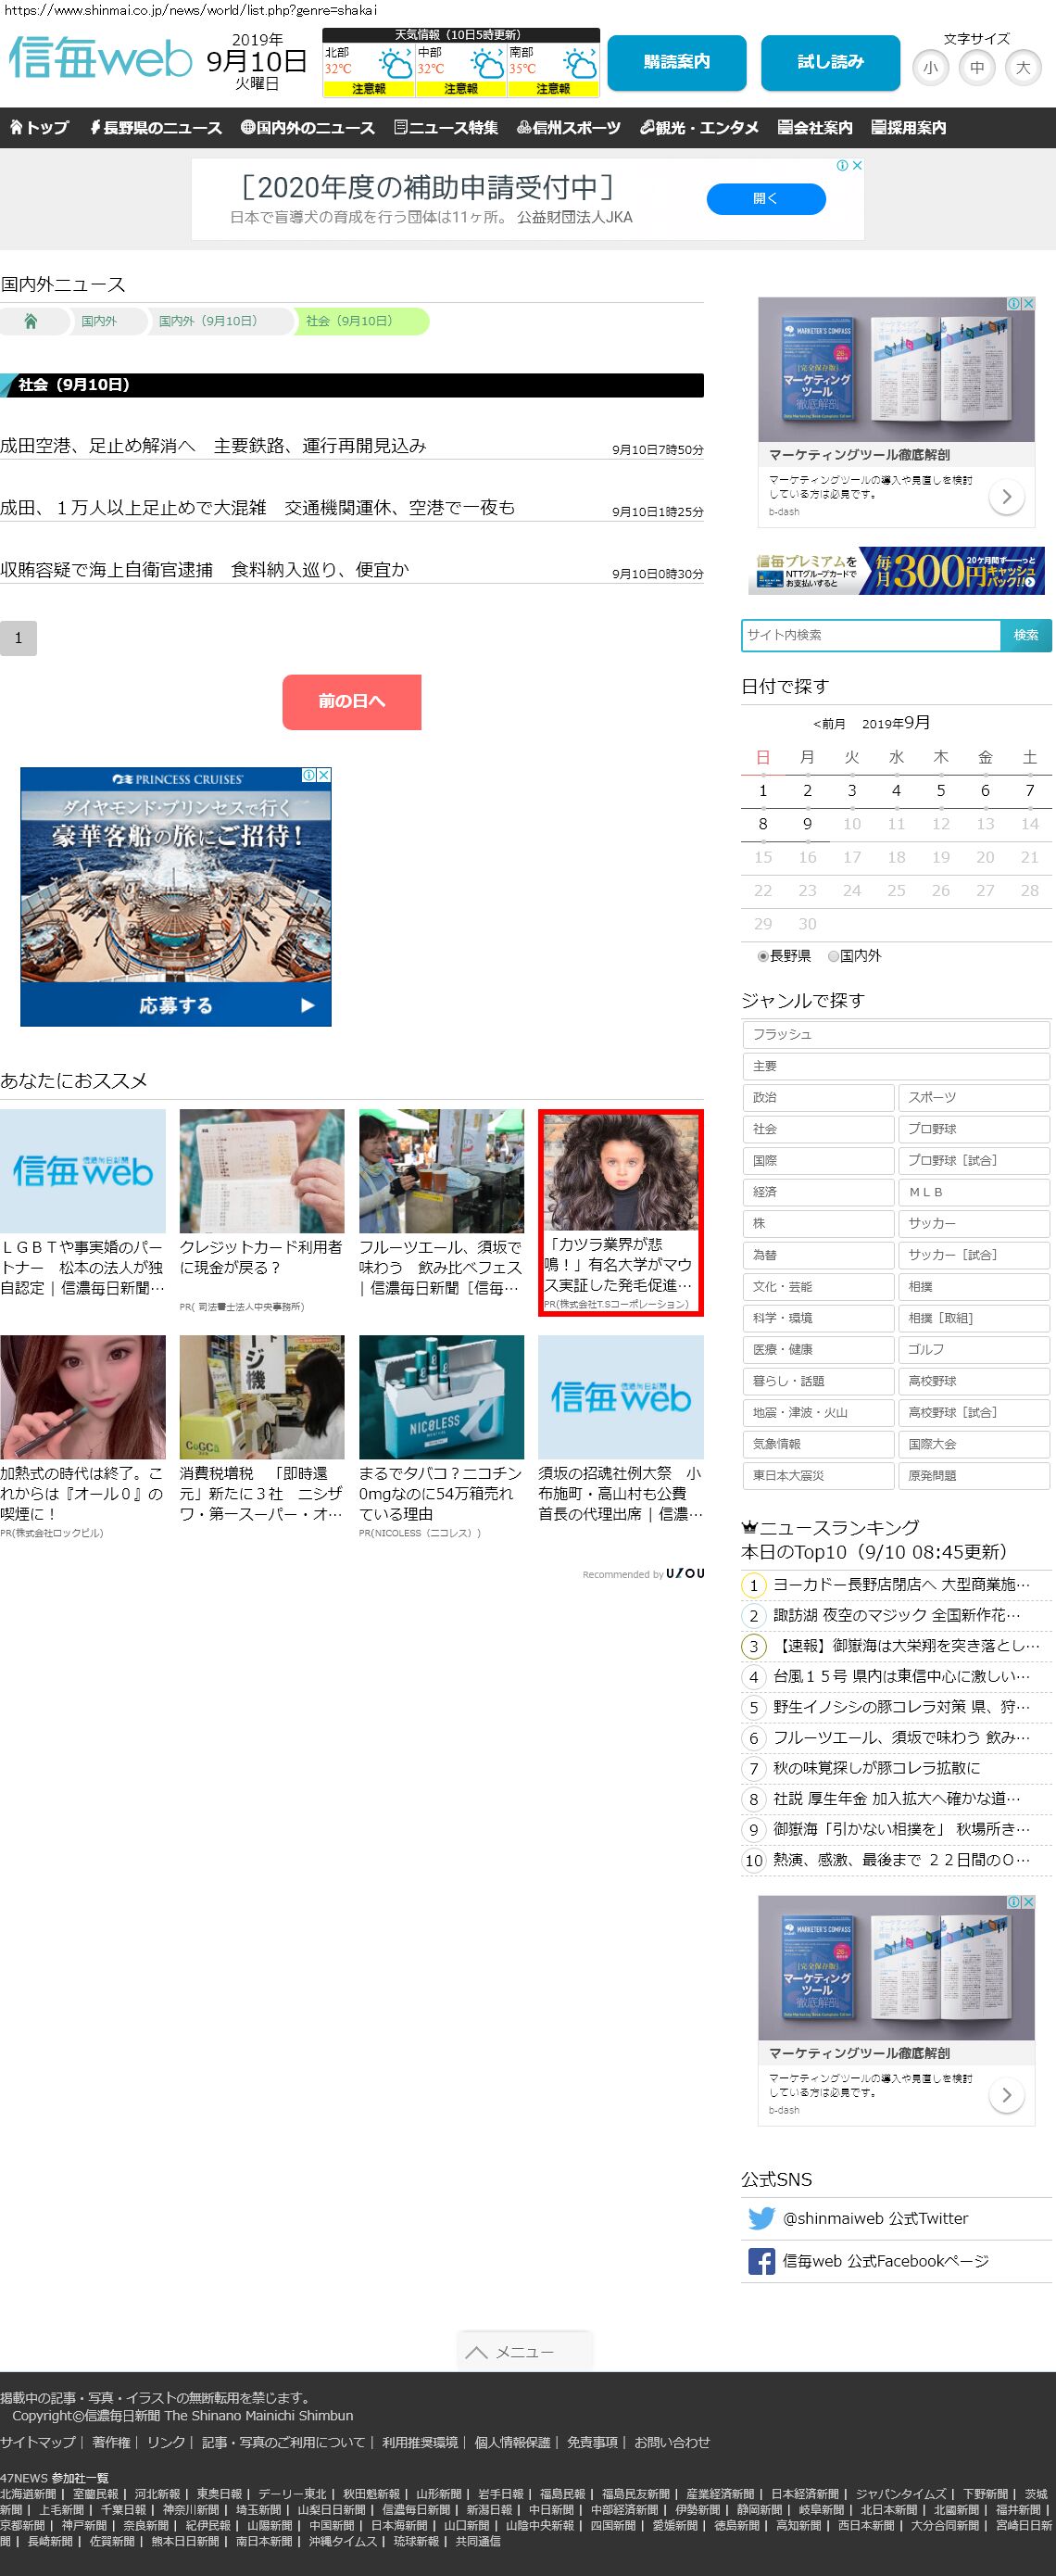Click the 検索 search button
Viewport: 1056px width, 2576px height.
pos(1026,635)
